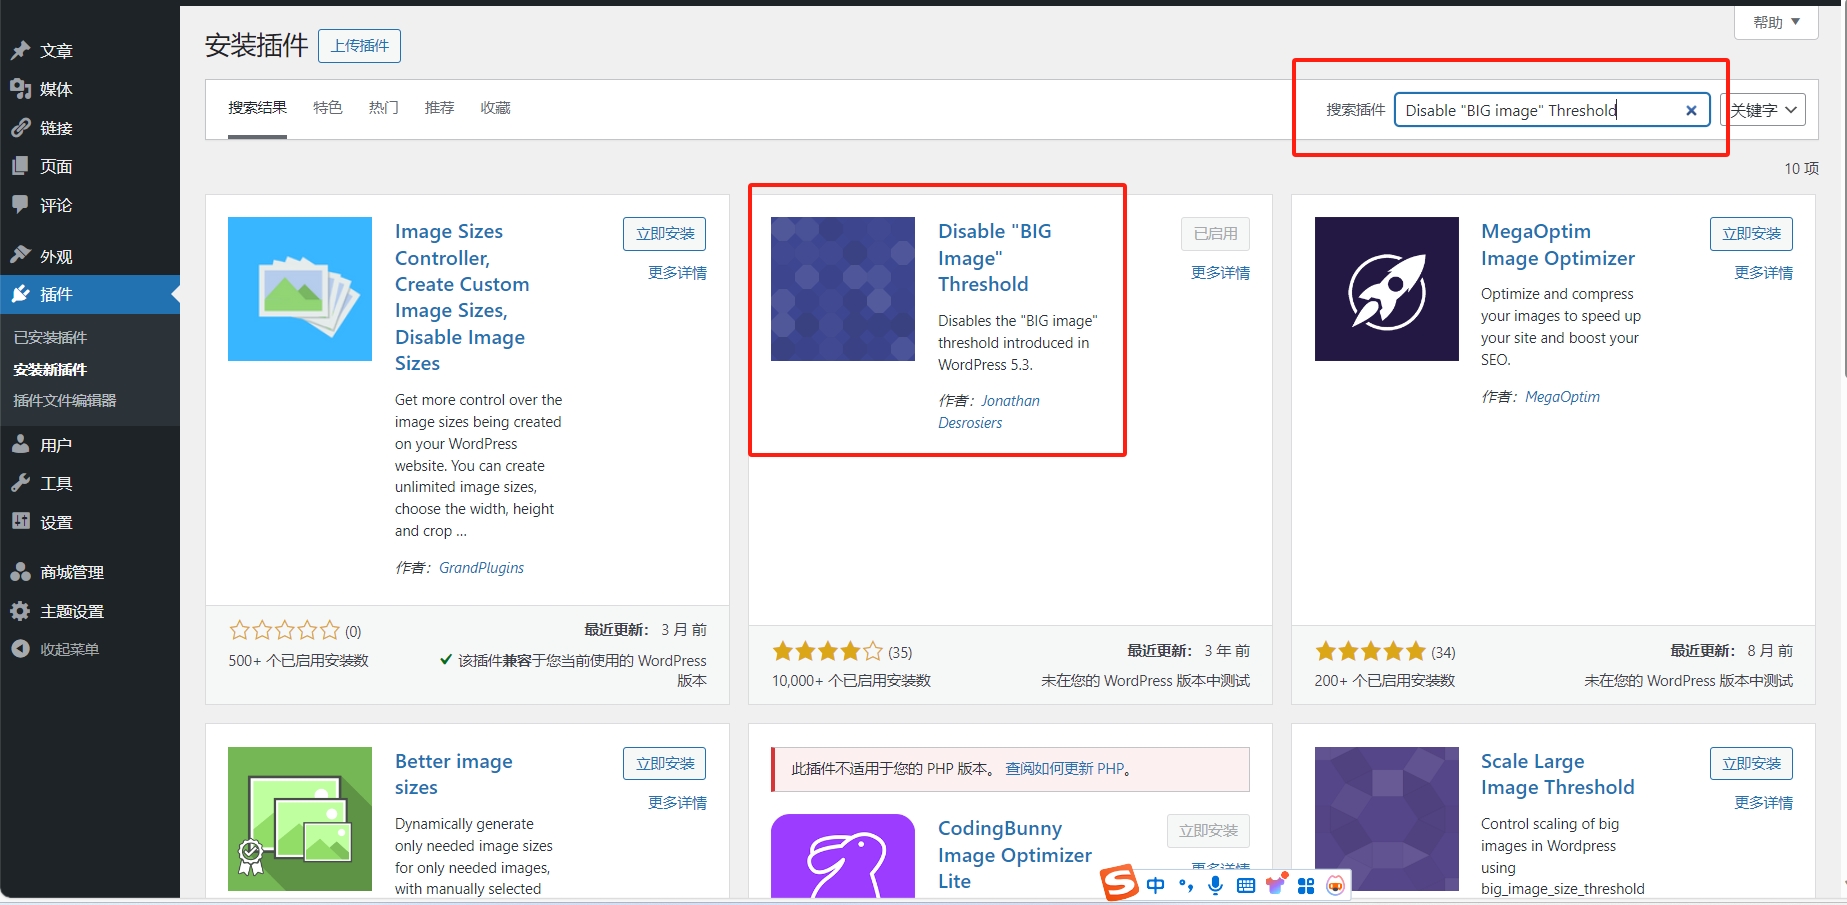Screen dimensions: 1847x905
Task: Click the Sogou input method S logo
Action: click(1119, 883)
